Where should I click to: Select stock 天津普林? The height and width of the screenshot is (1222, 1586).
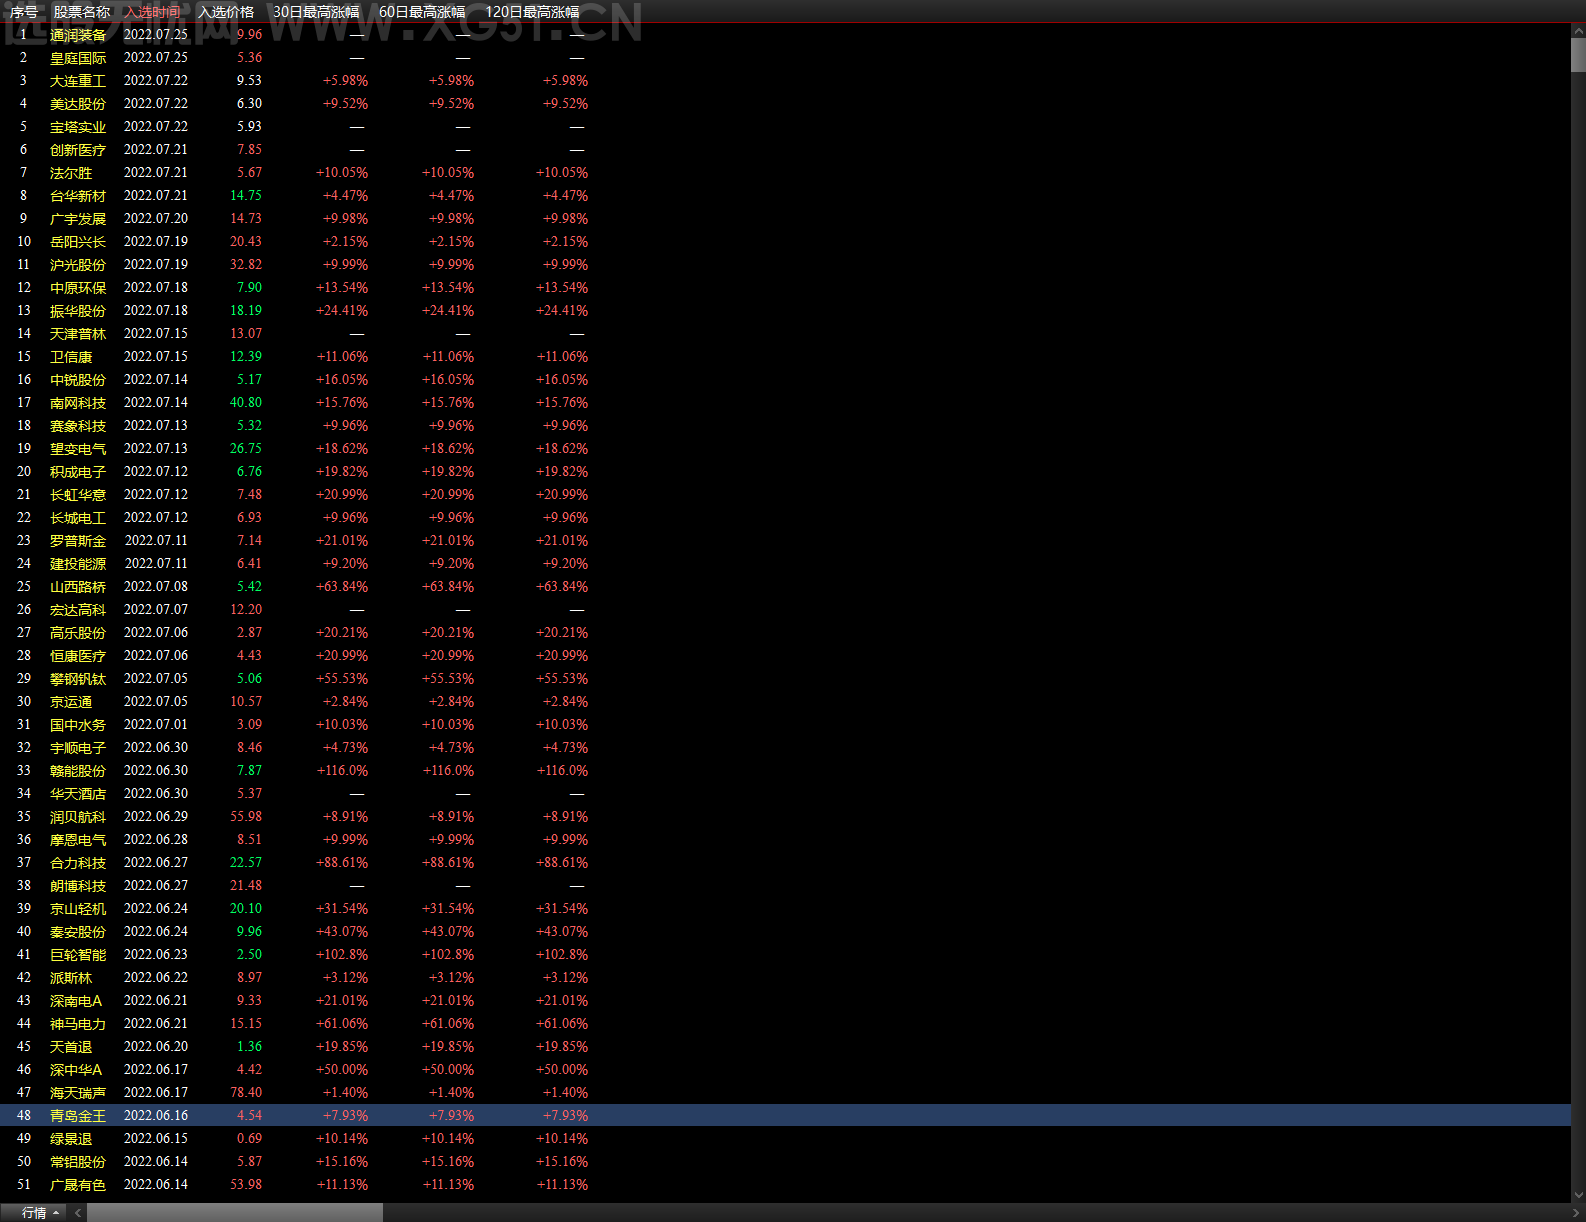click(78, 334)
